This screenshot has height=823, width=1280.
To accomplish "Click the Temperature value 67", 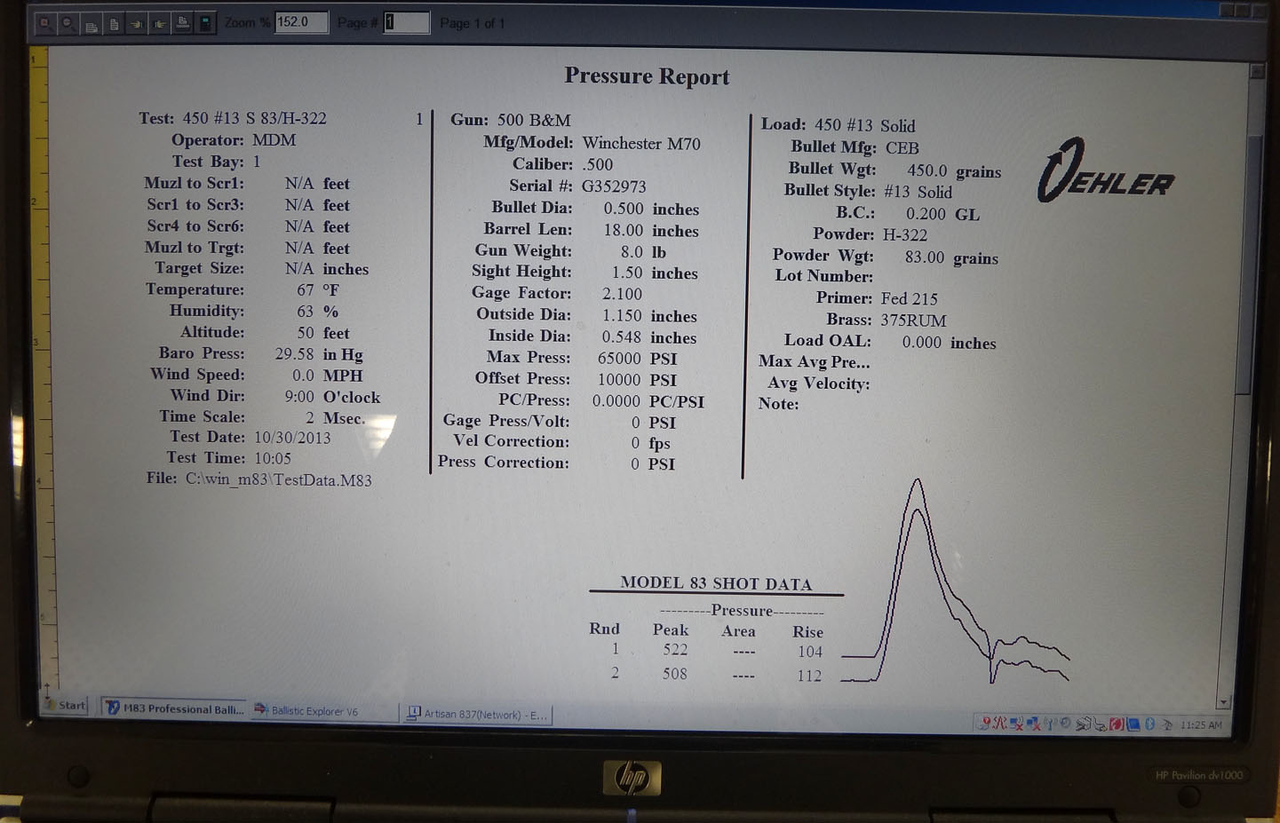I will point(305,290).
